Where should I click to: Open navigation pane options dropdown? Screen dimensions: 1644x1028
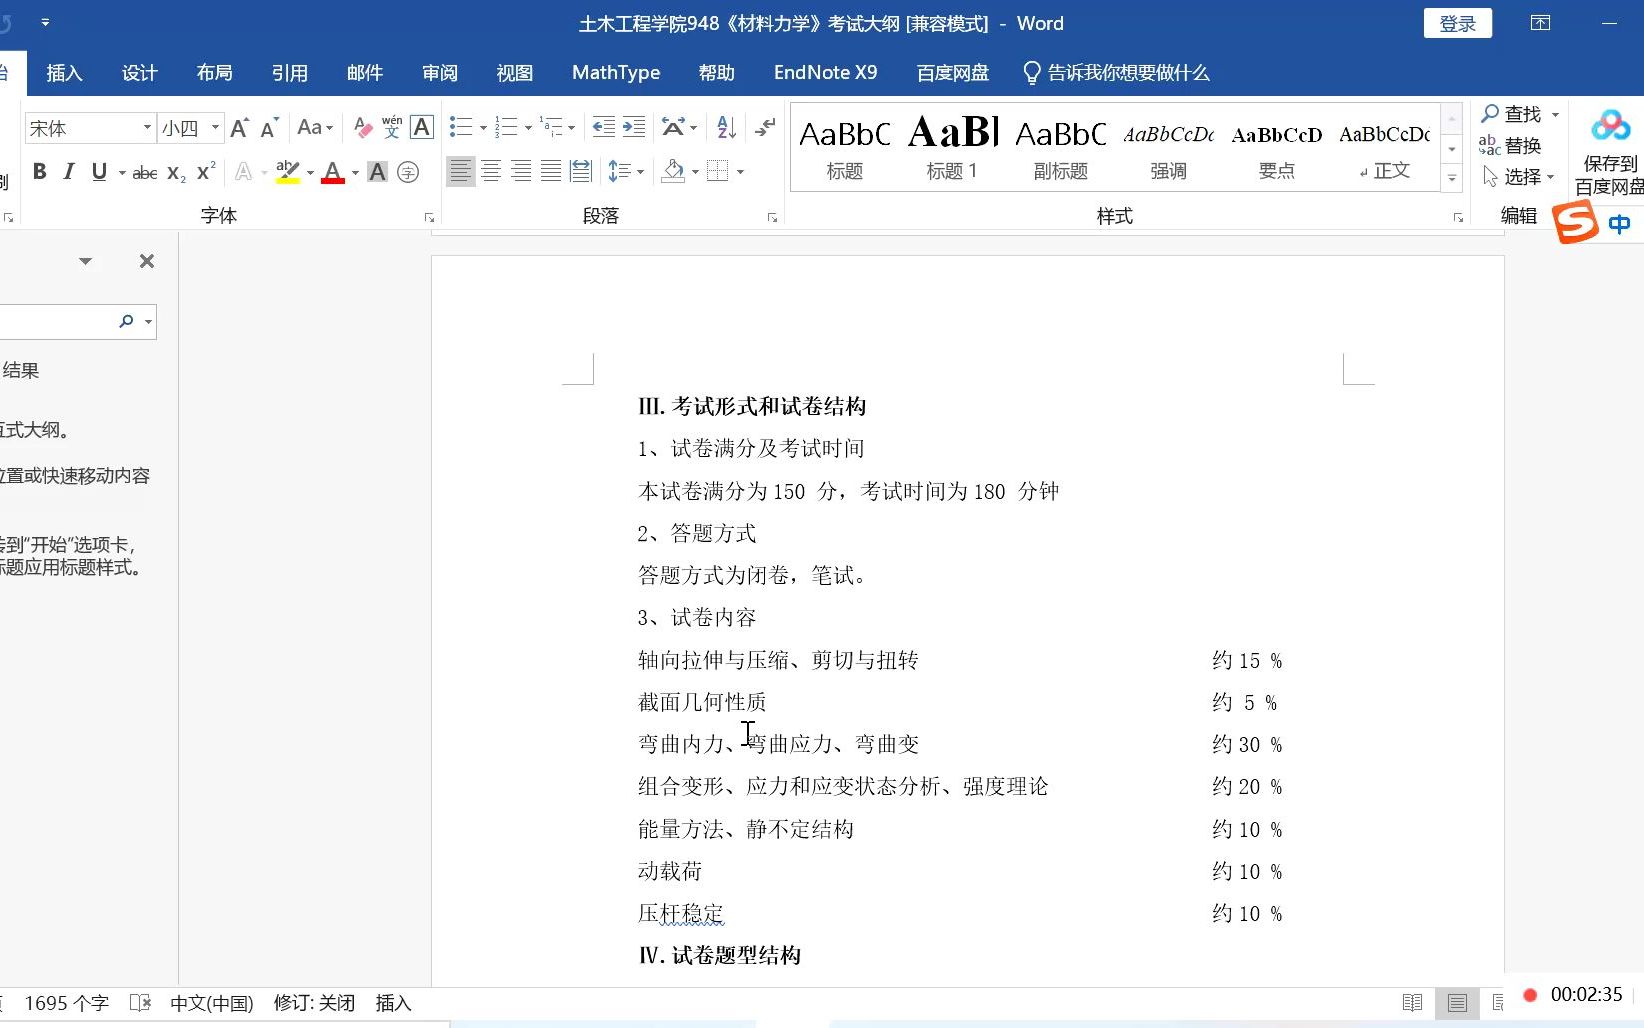pyautogui.click(x=86, y=261)
